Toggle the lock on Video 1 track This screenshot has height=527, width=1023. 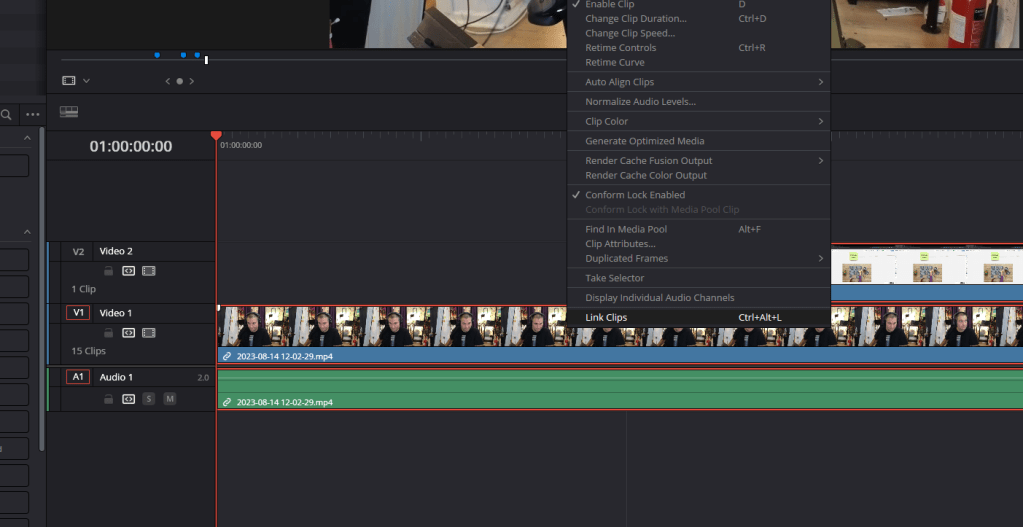(x=108, y=333)
